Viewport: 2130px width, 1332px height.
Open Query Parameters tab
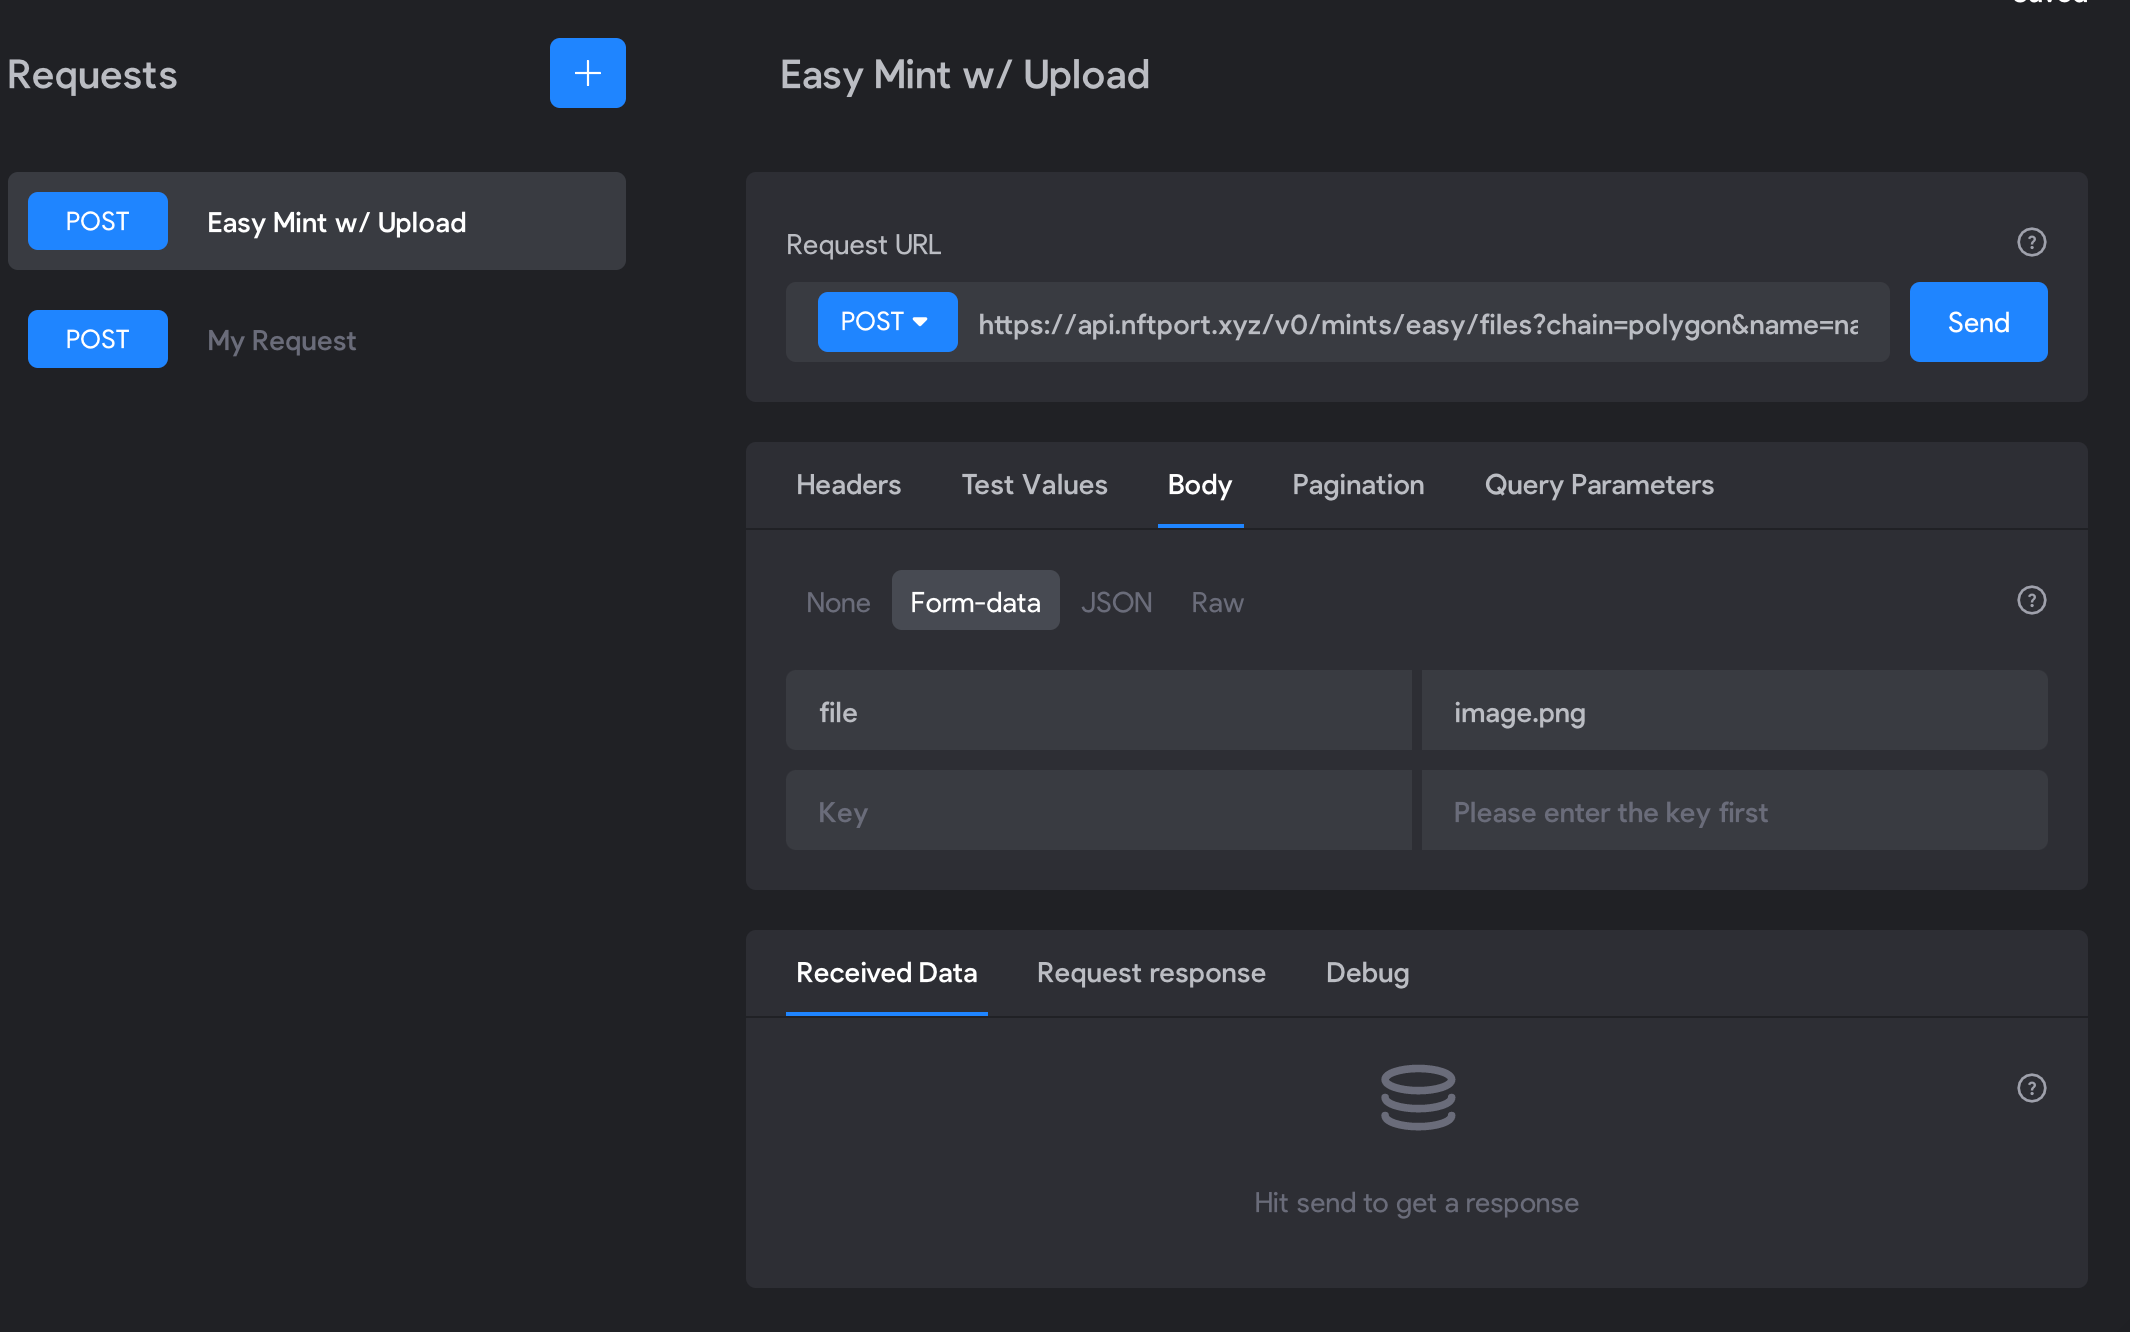(1599, 485)
